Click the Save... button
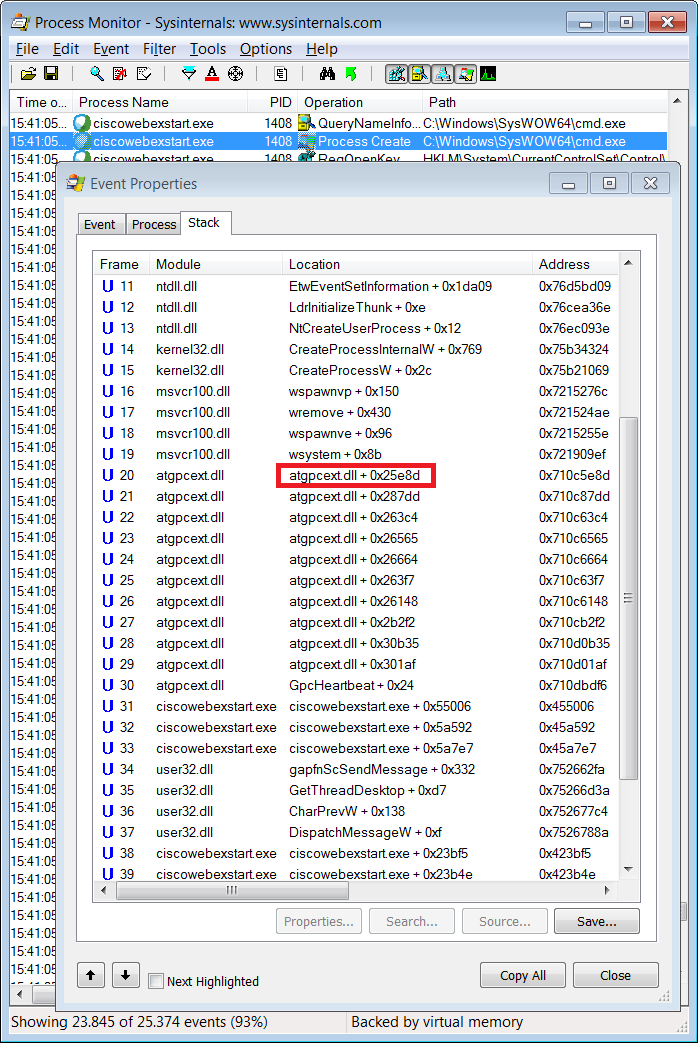Image resolution: width=698 pixels, height=1043 pixels. point(596,921)
